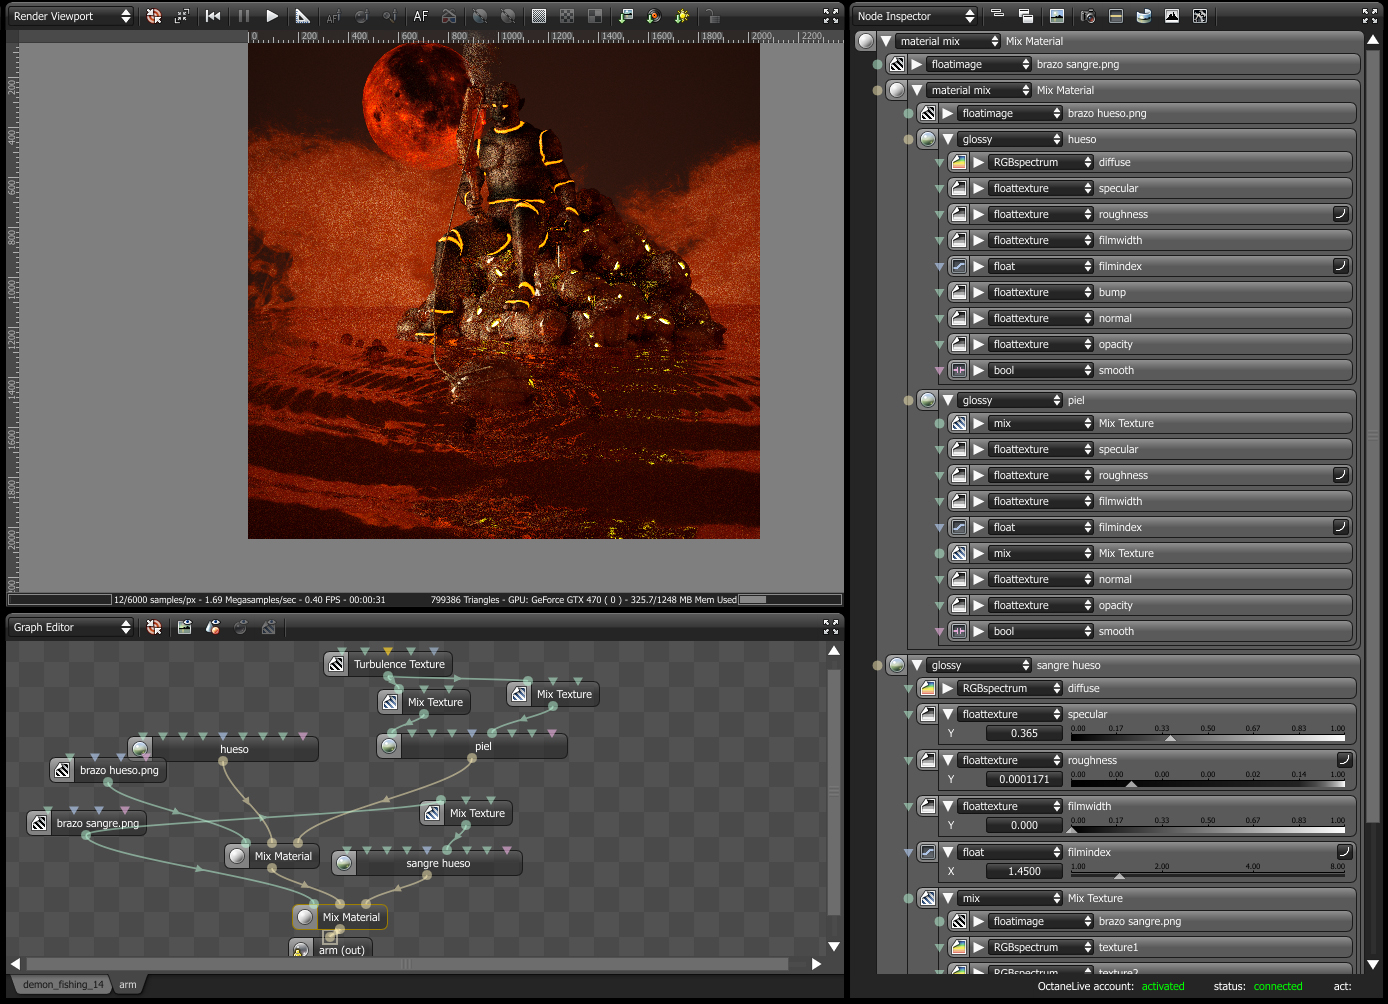Open the Render Viewport panel type dropdown
The image size is (1388, 1004).
click(72, 16)
